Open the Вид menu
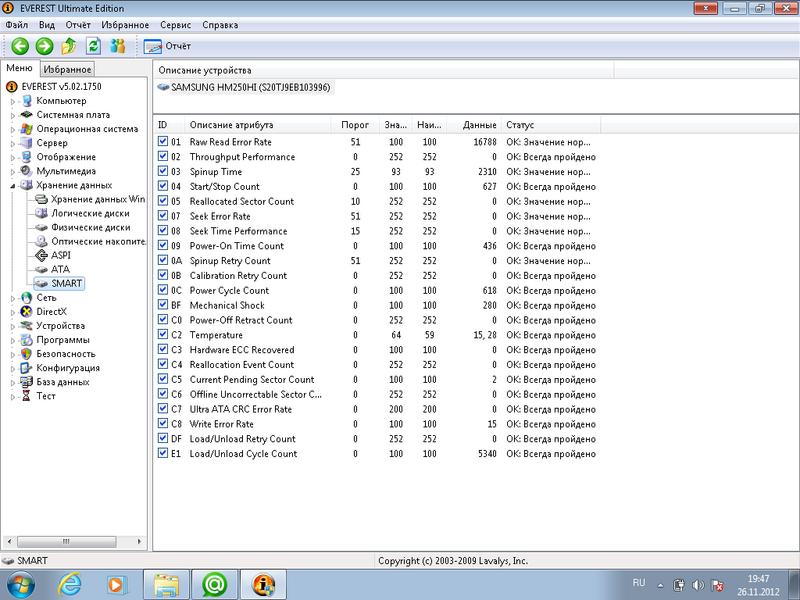This screenshot has height=600, width=800. (47, 25)
